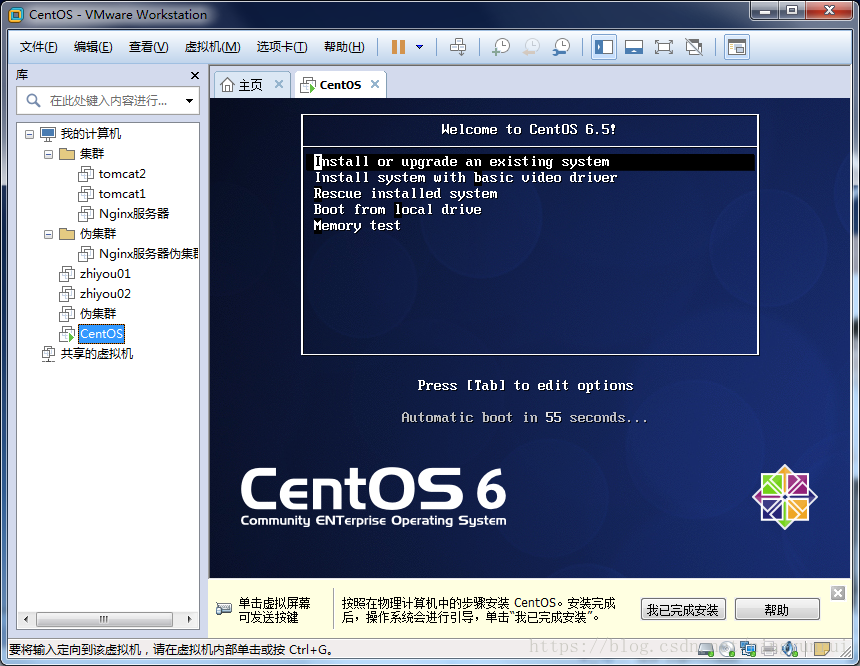
Task: Select 'Install system with basic video driver'
Action: click(x=466, y=178)
